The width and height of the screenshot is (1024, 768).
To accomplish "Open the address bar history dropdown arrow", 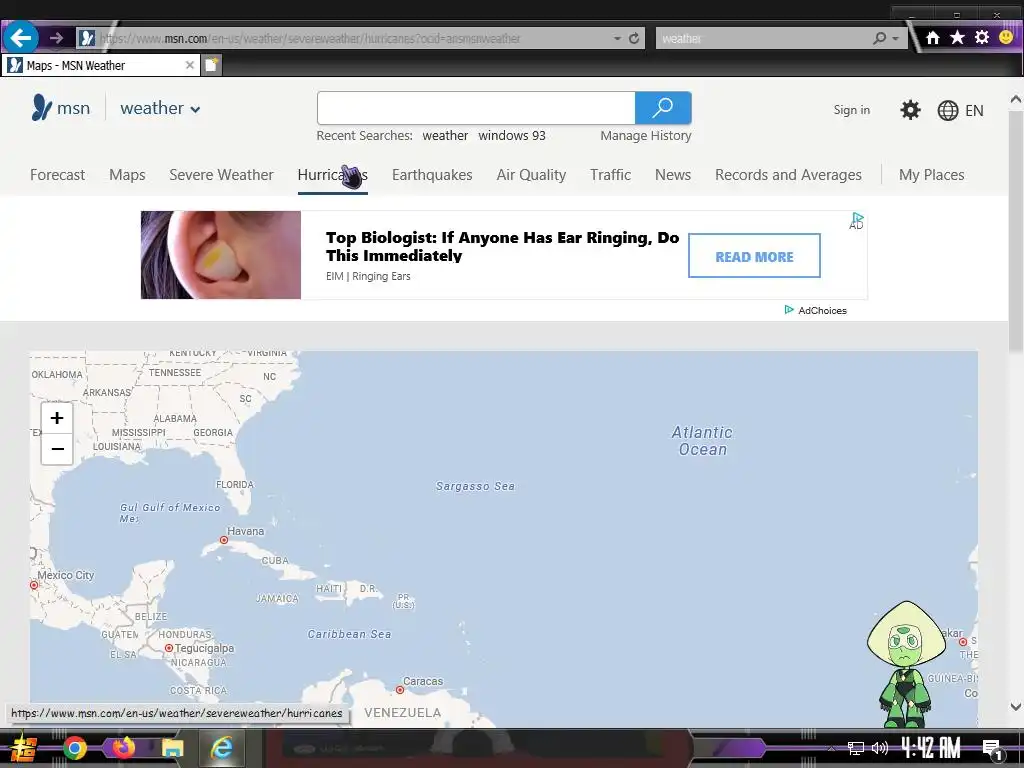I will [617, 39].
